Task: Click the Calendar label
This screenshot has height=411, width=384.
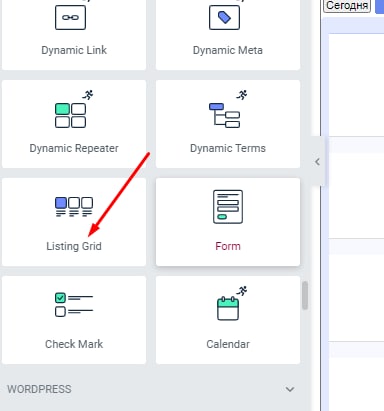Action: pos(228,344)
